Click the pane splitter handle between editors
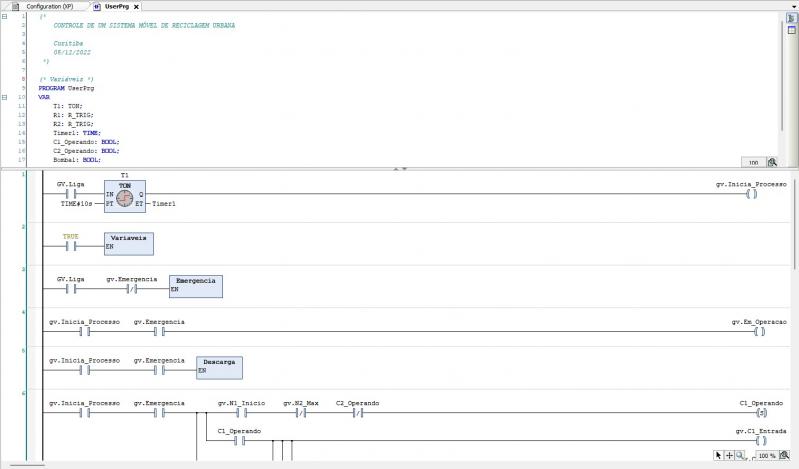The image size is (799, 469). 399,168
